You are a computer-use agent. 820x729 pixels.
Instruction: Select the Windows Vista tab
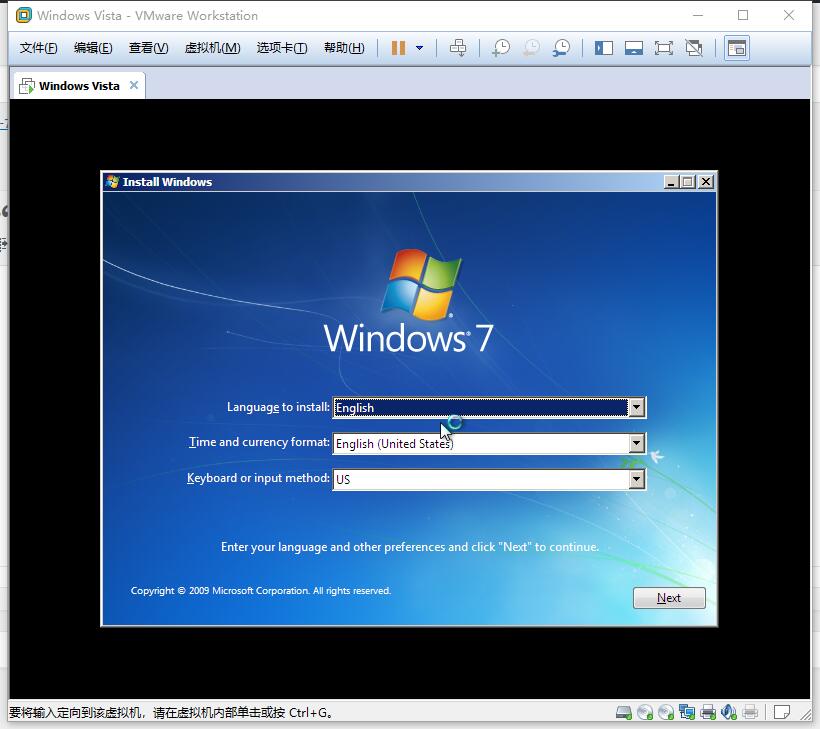point(78,86)
